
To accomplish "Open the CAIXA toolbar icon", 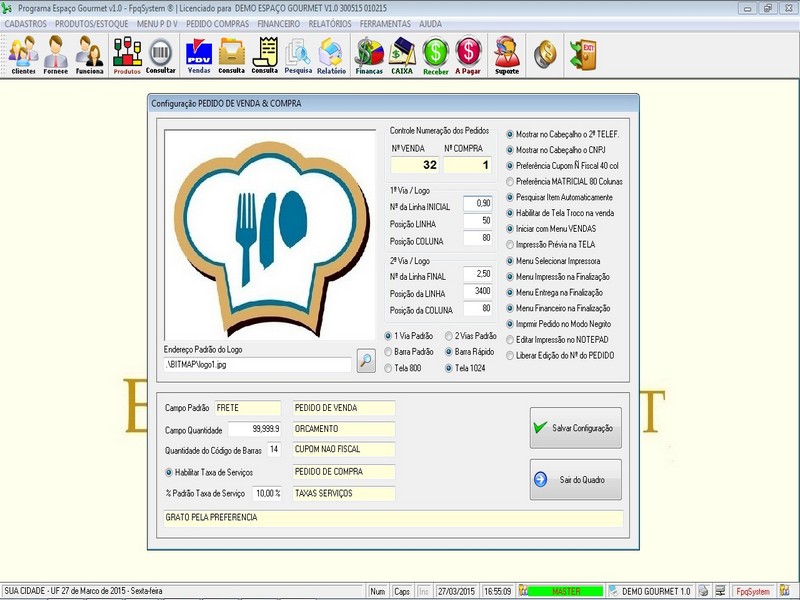I will point(402,55).
